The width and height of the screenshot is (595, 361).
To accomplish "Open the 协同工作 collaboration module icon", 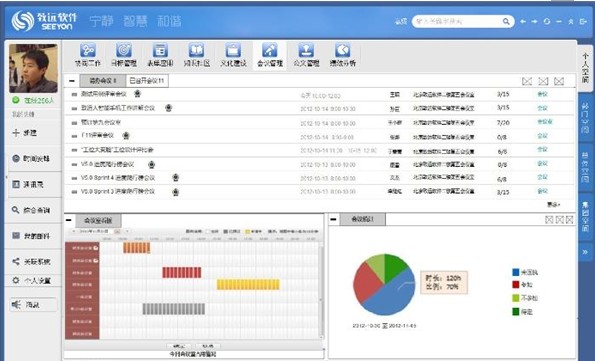I will [x=88, y=50].
